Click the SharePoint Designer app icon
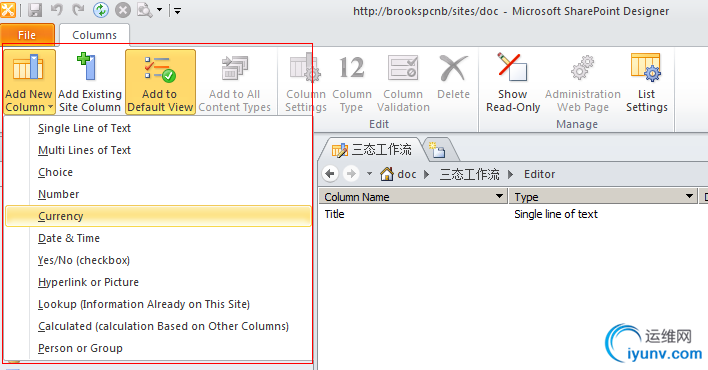The width and height of the screenshot is (708, 370). coord(8,10)
